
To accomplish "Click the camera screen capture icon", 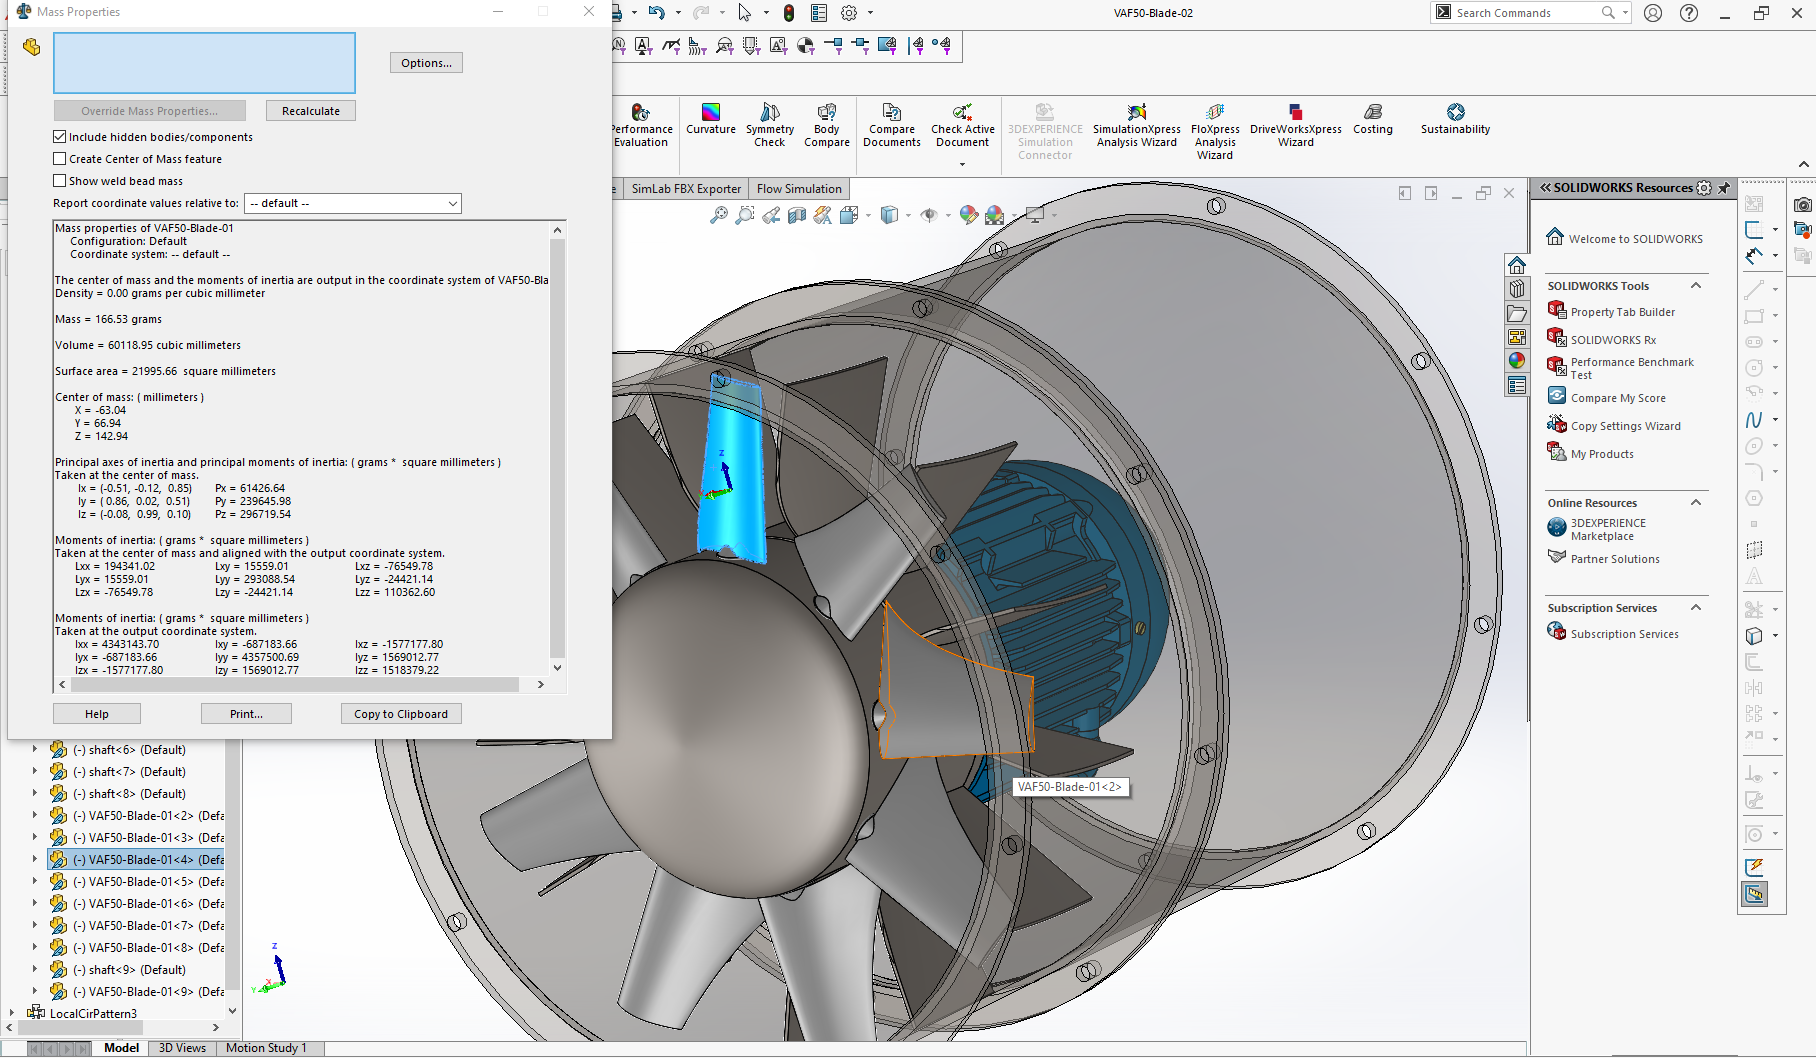I will [x=1802, y=204].
